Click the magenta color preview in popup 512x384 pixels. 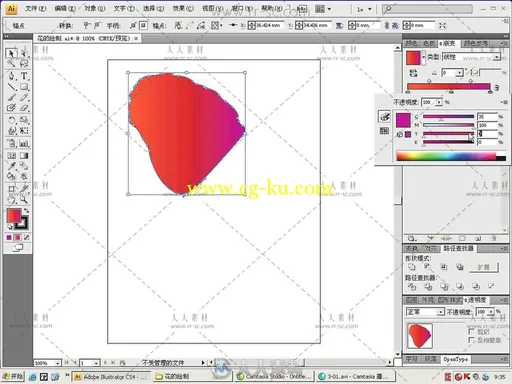pyautogui.click(x=403, y=120)
